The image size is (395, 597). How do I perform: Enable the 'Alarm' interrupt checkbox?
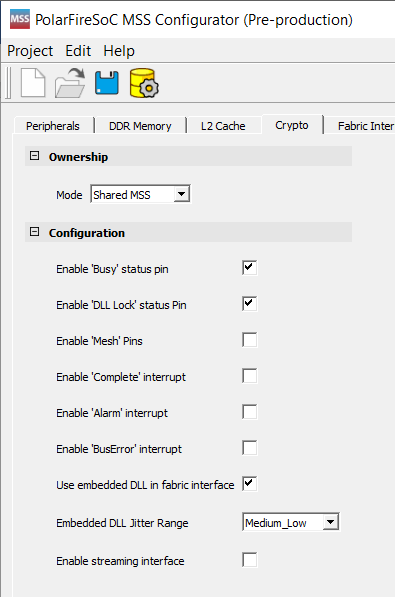click(x=249, y=412)
